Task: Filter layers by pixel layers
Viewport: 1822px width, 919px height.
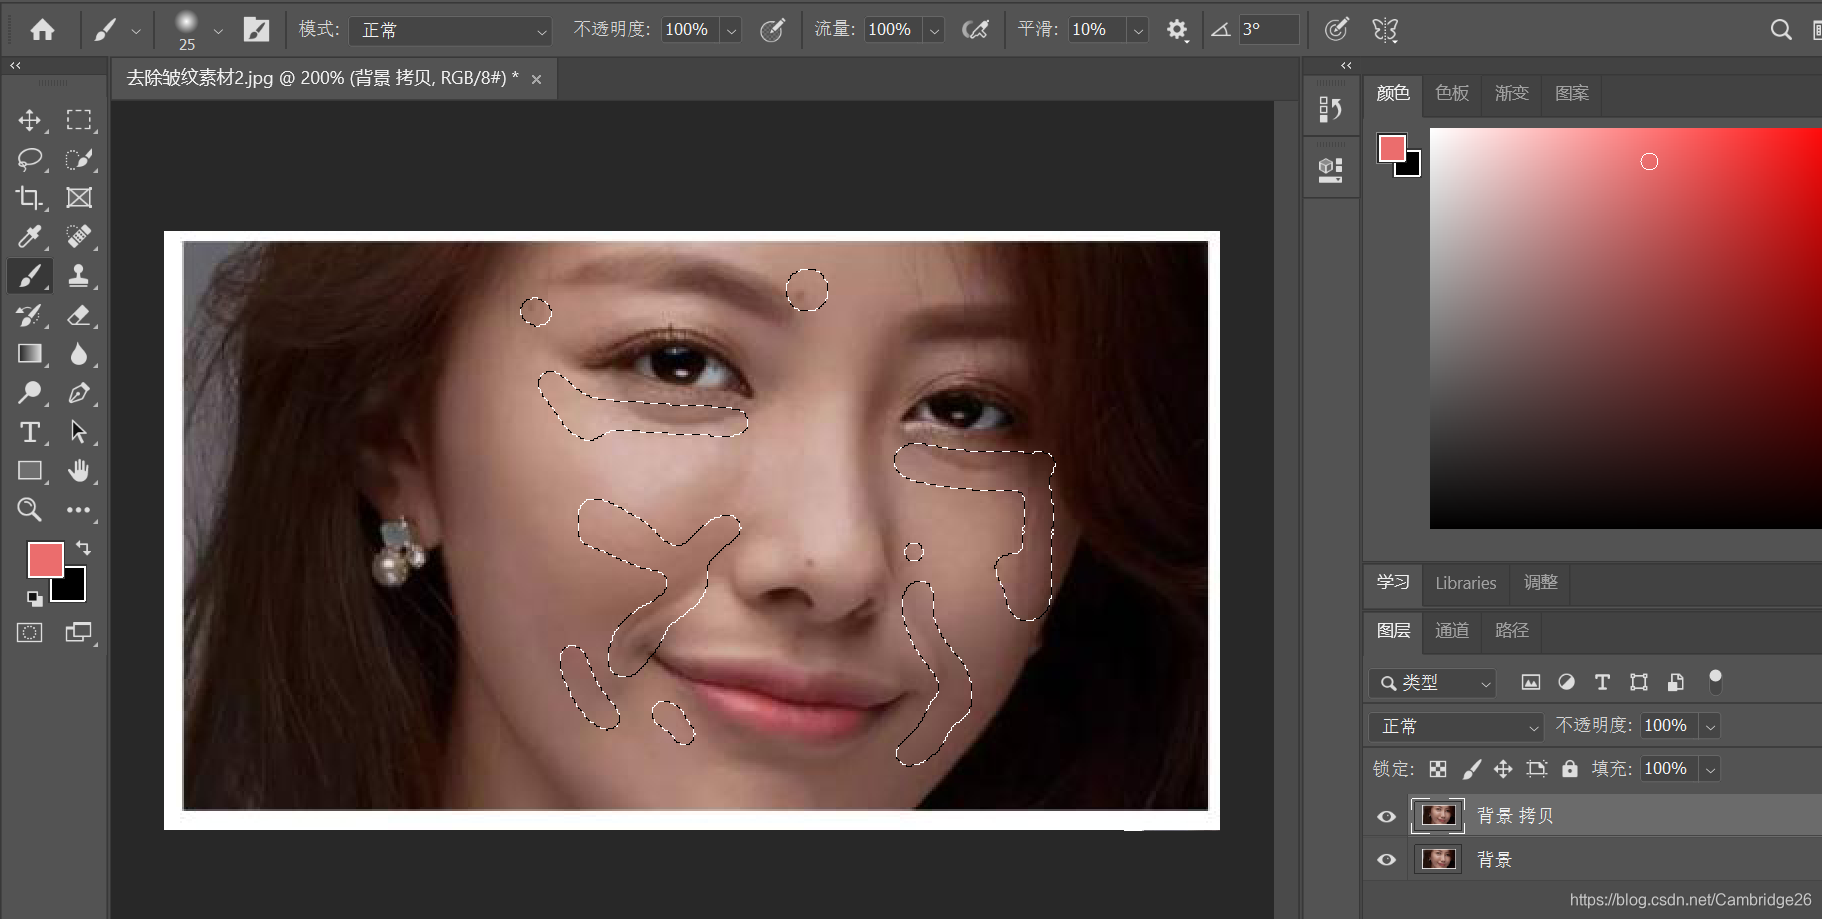Action: (1530, 682)
